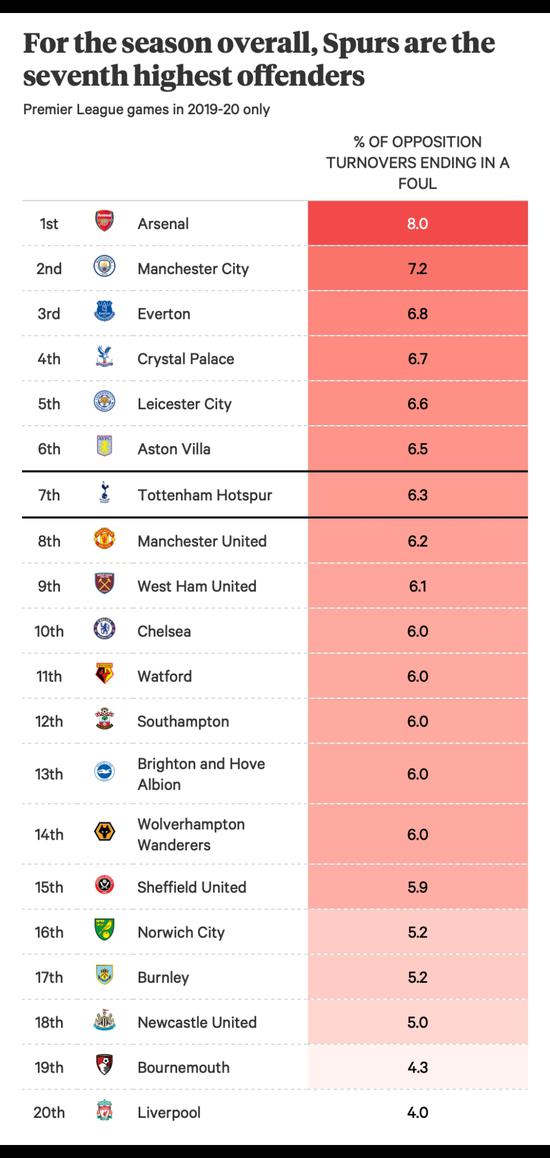Click the Leicester City team name

(x=185, y=404)
